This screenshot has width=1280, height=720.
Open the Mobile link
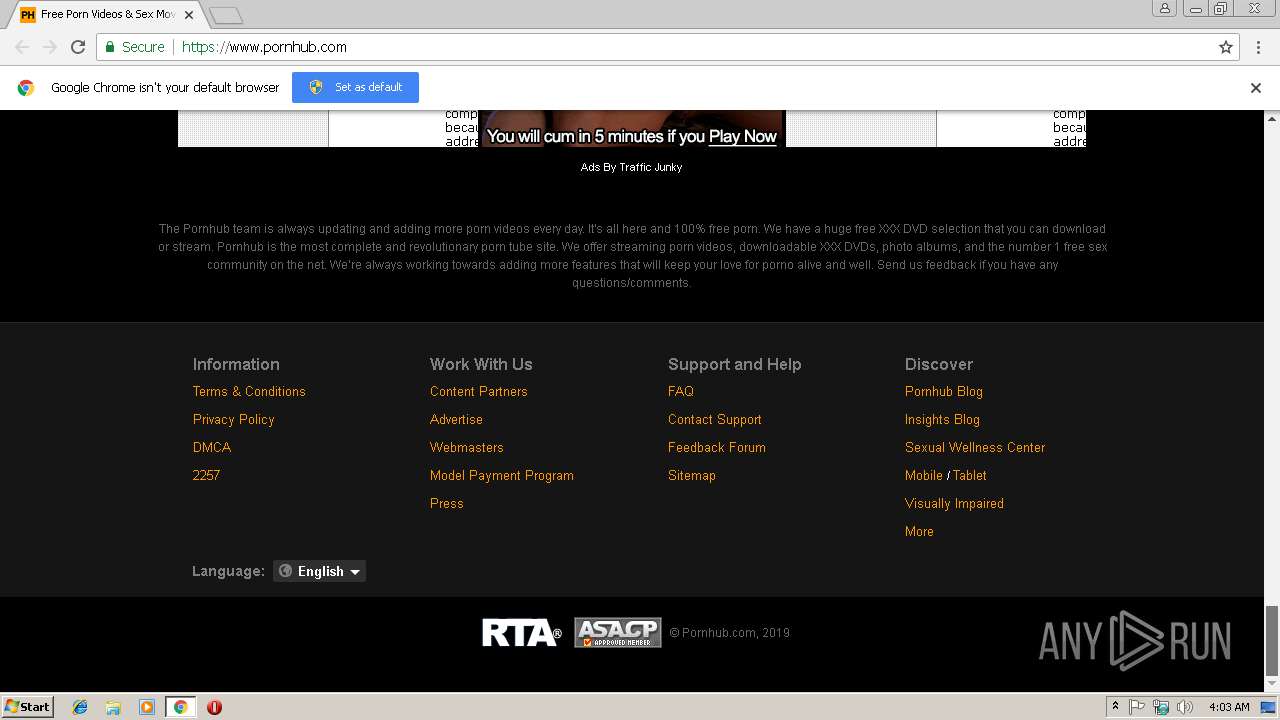(924, 475)
